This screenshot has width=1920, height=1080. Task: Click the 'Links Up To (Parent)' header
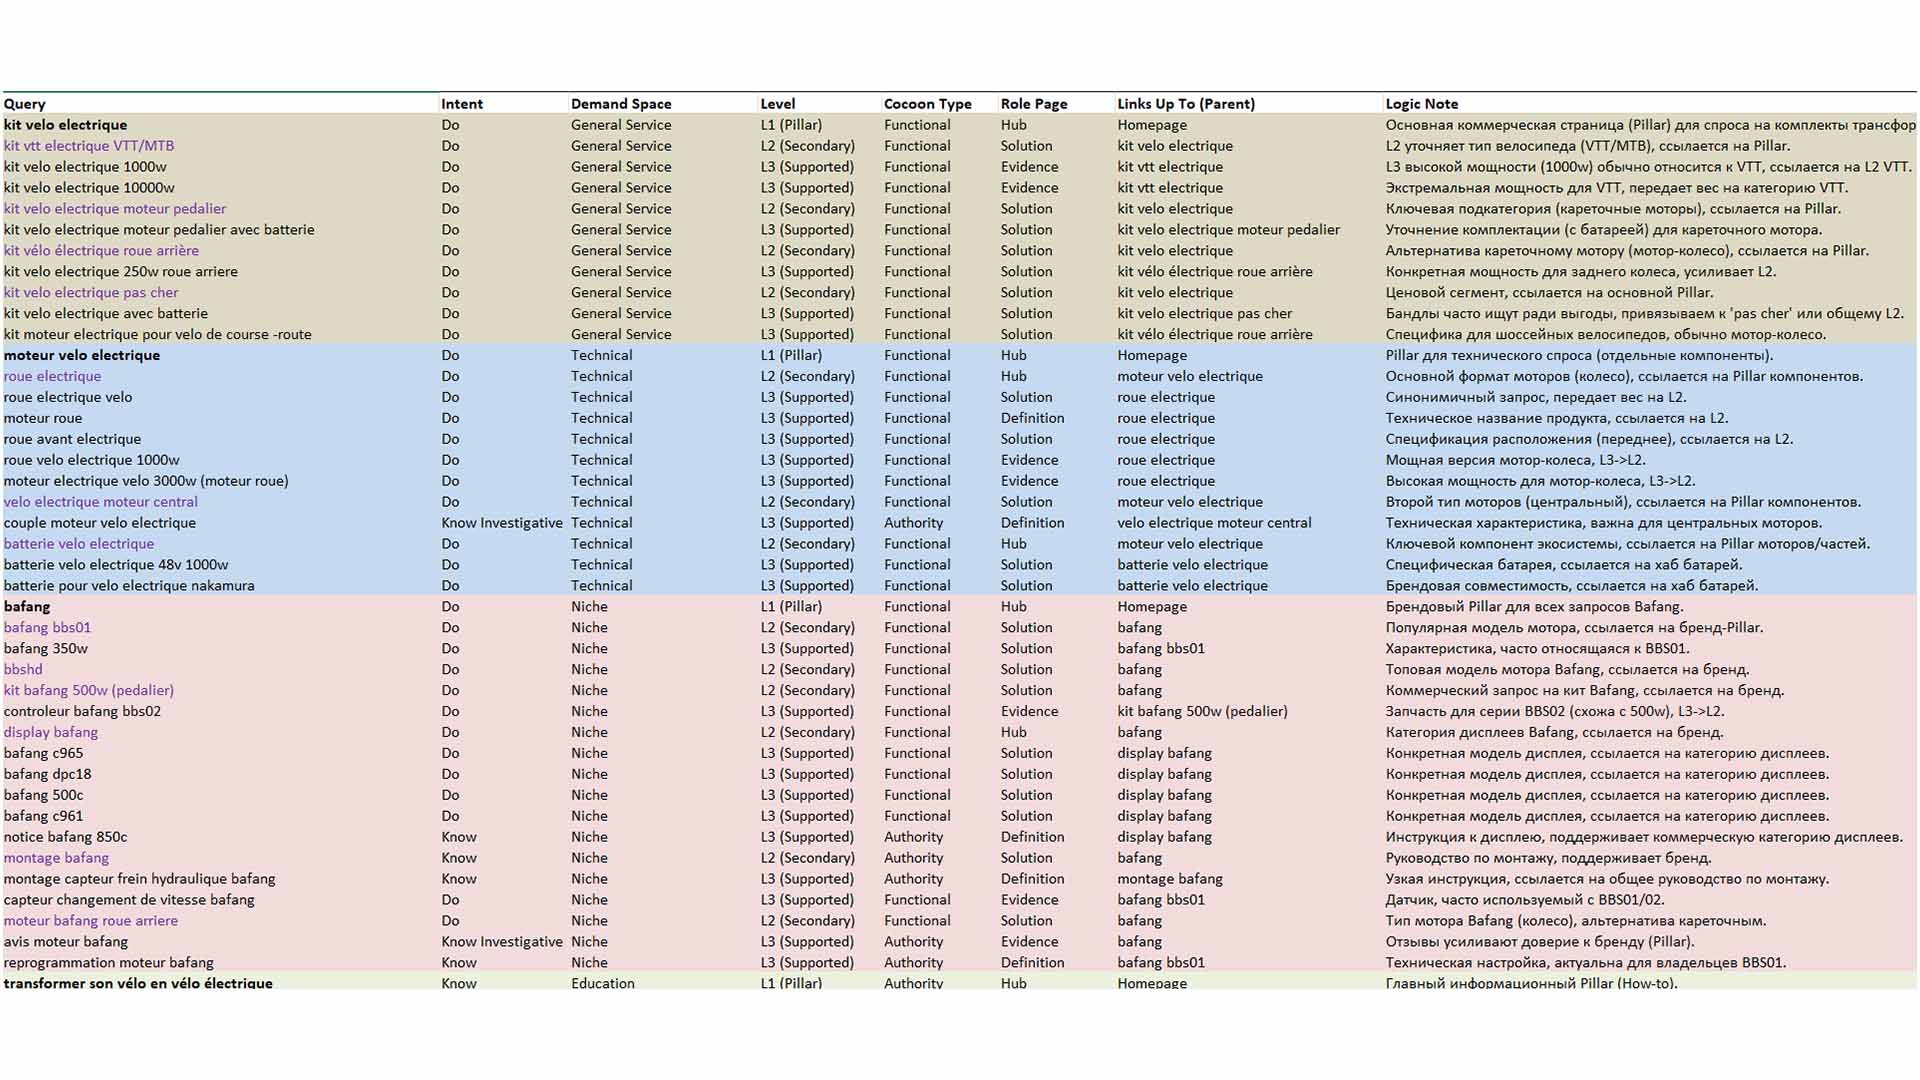(x=1185, y=104)
